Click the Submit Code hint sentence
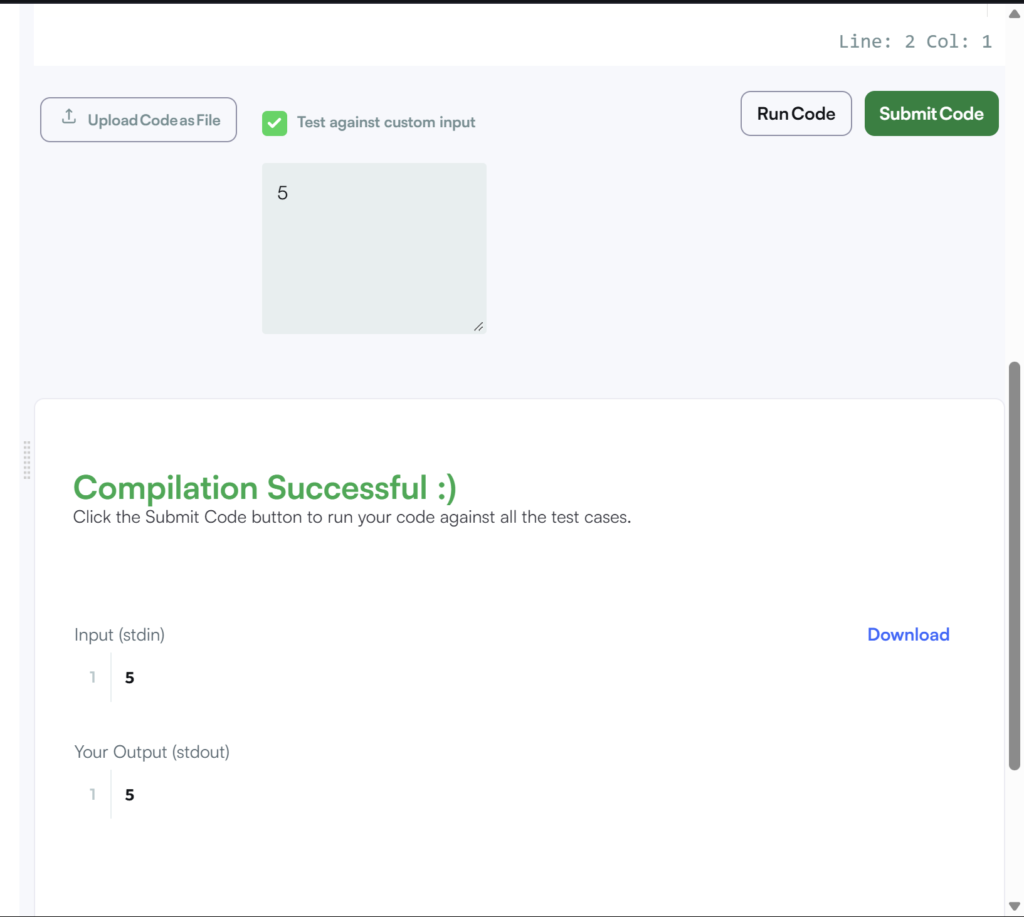1024x917 pixels. pyautogui.click(x=352, y=518)
